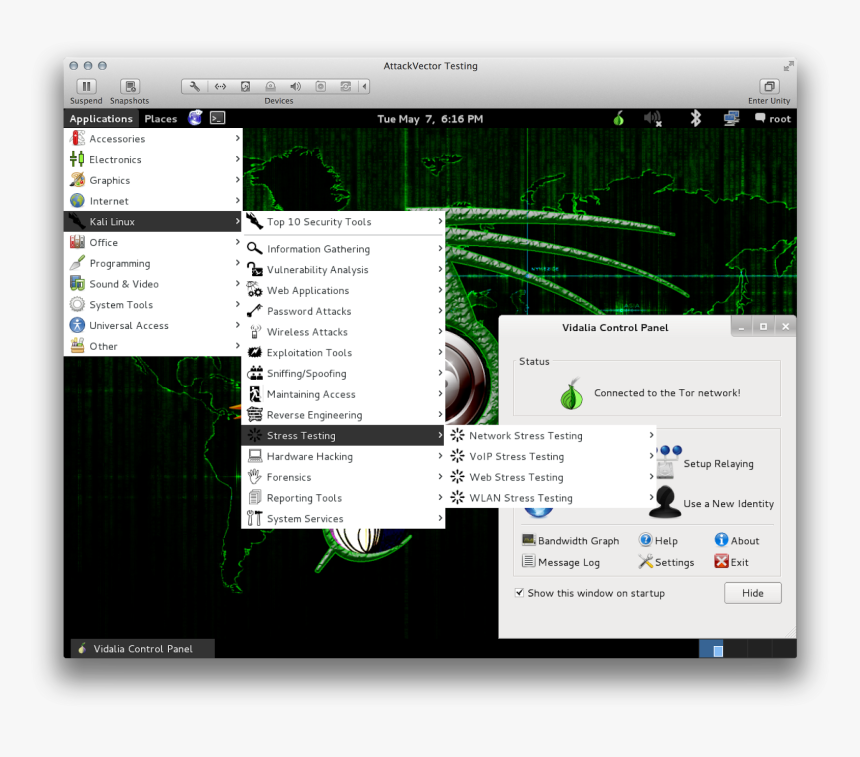
Task: Click the sound speaker icon in Devices
Action: click(x=295, y=86)
